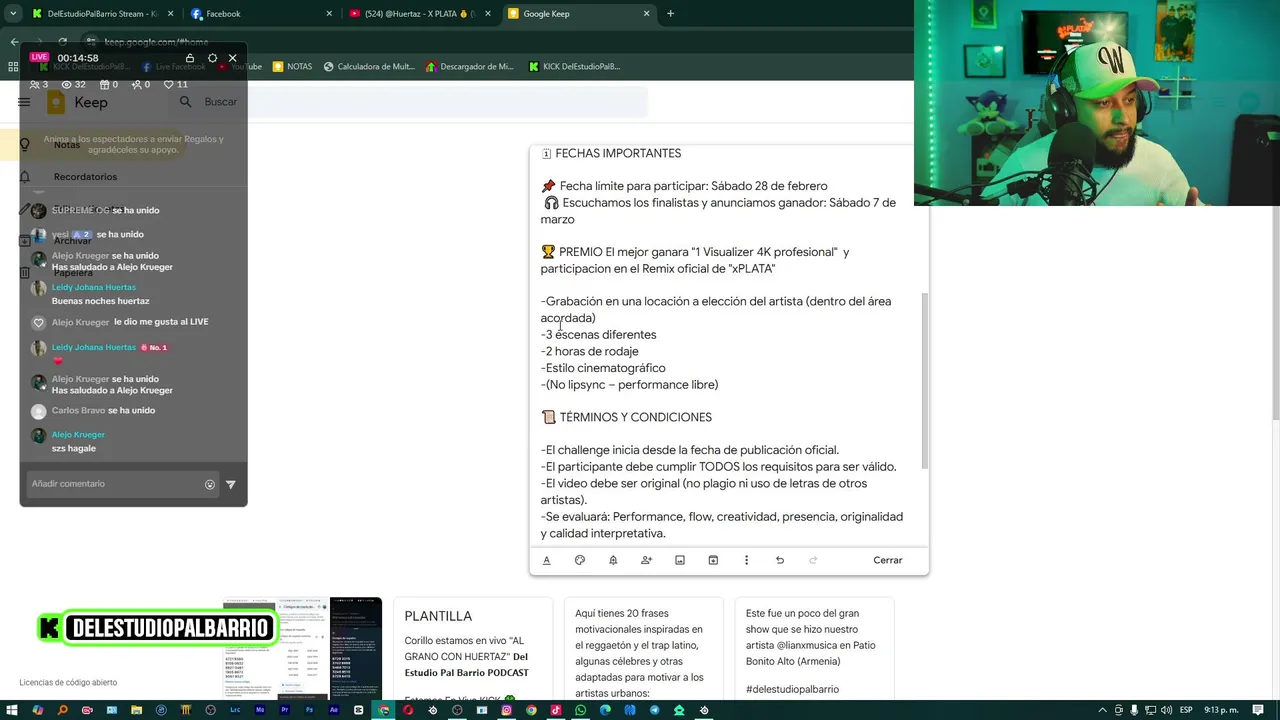Click Licencias de código abierto link

68,683
